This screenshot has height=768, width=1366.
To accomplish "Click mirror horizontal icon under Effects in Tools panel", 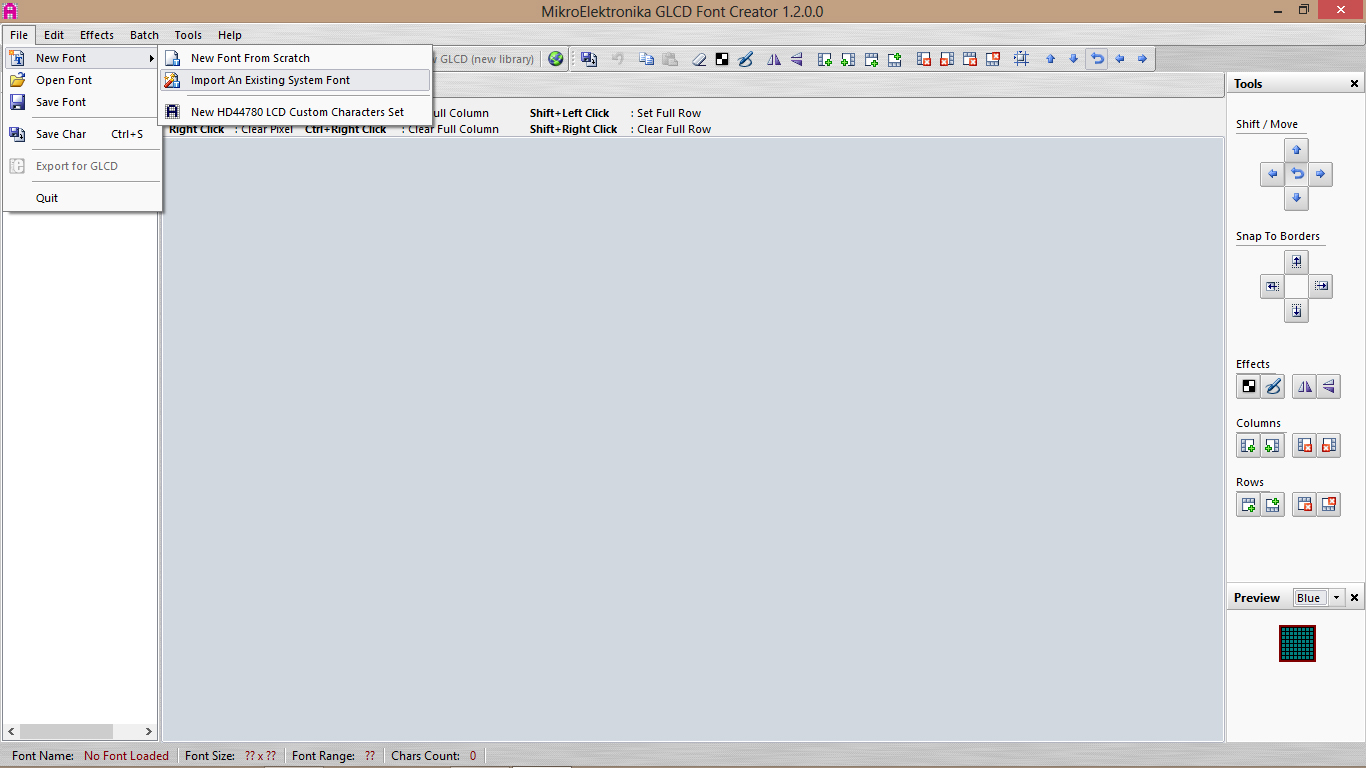I will (1305, 386).
